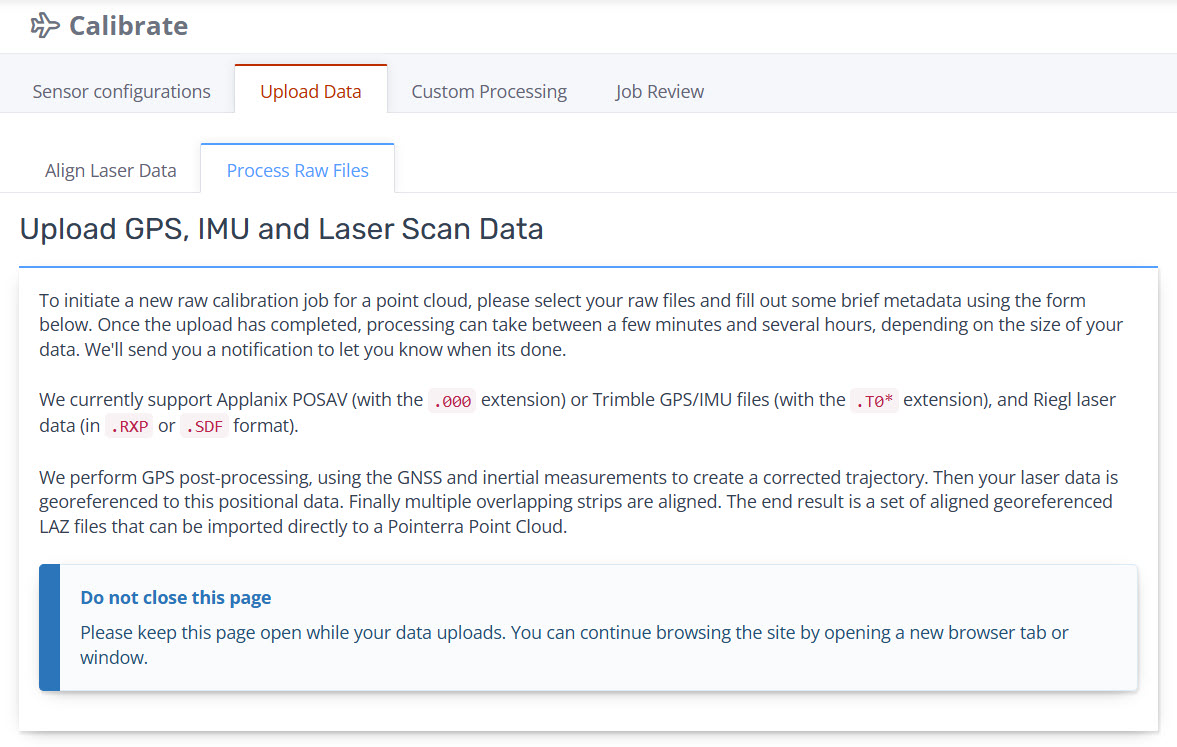Select the Process Raw Files sub-tab
Viewport: 1177px width, 747px height.
[297, 170]
